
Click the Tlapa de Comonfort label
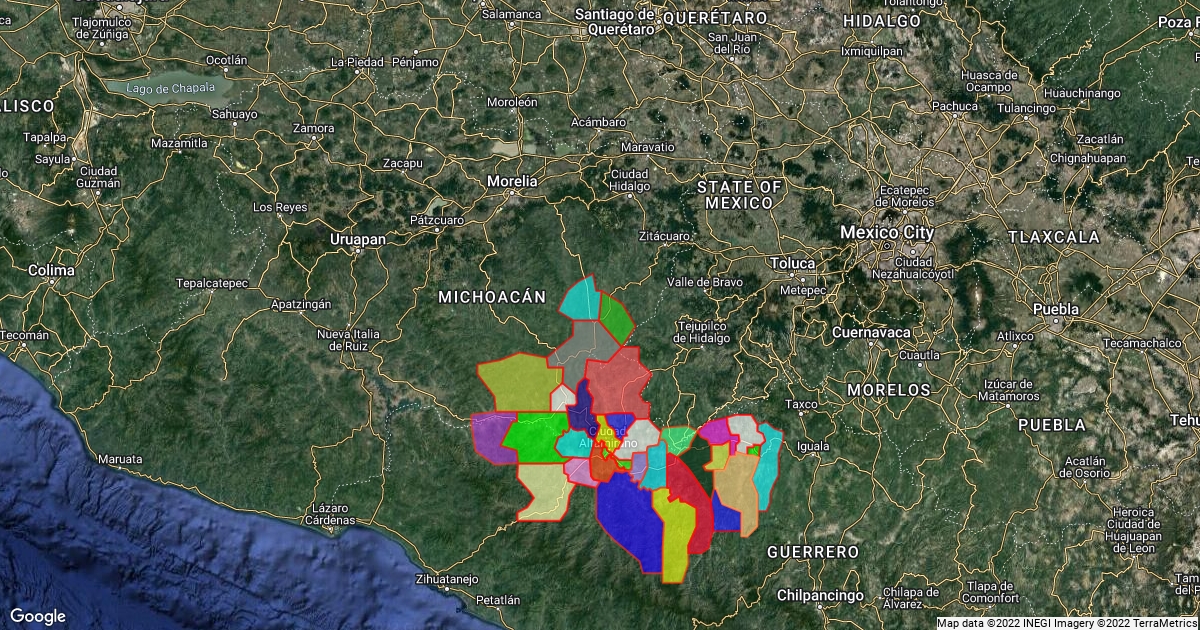click(x=990, y=592)
